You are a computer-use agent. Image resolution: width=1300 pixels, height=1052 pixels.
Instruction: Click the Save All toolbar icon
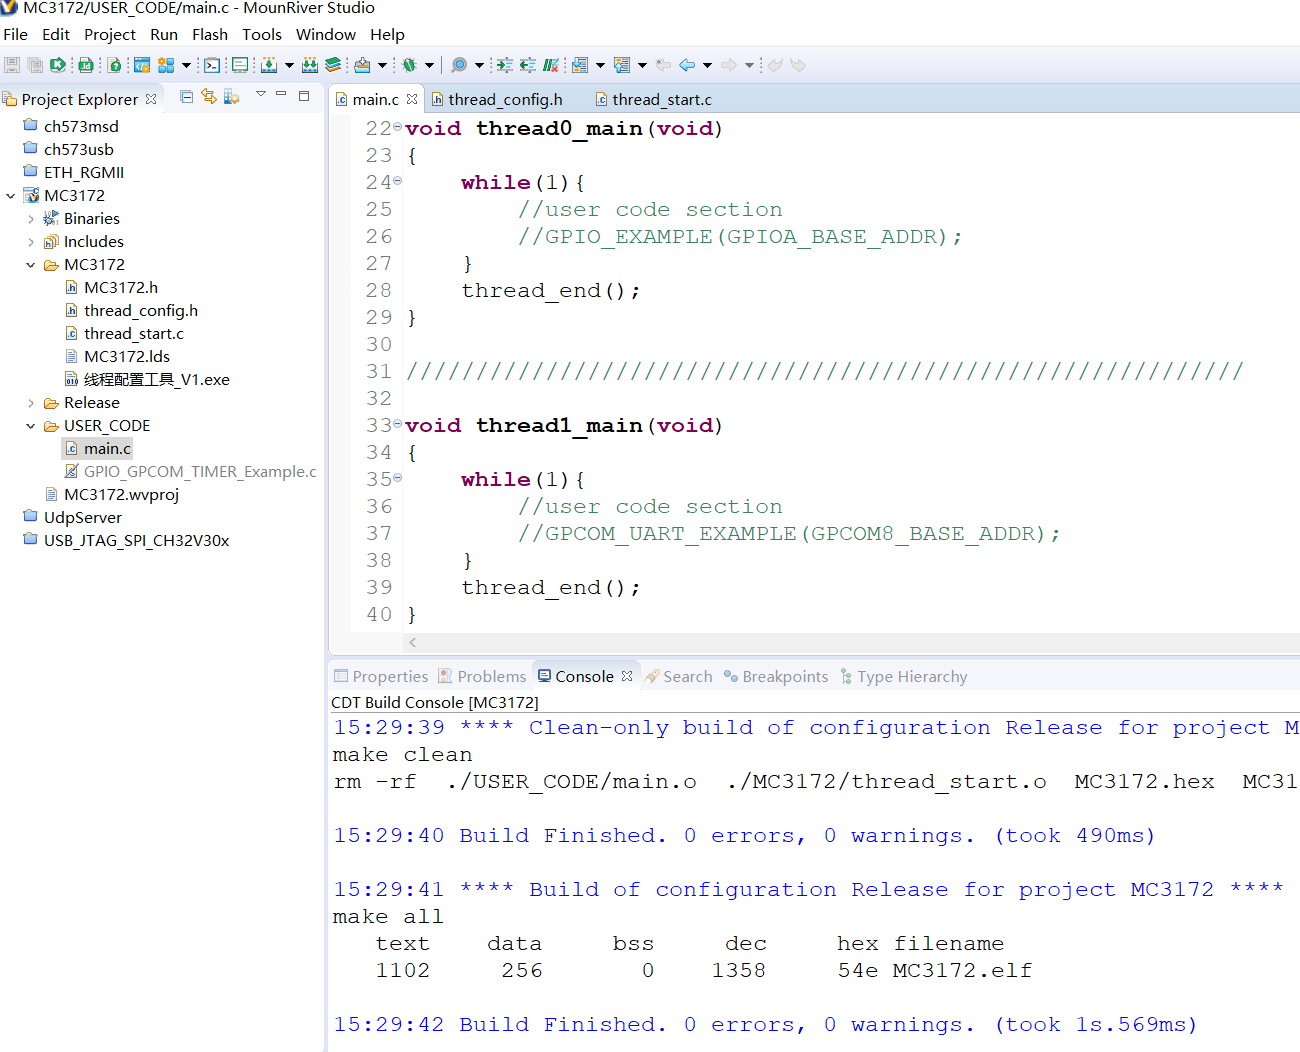click(35, 65)
